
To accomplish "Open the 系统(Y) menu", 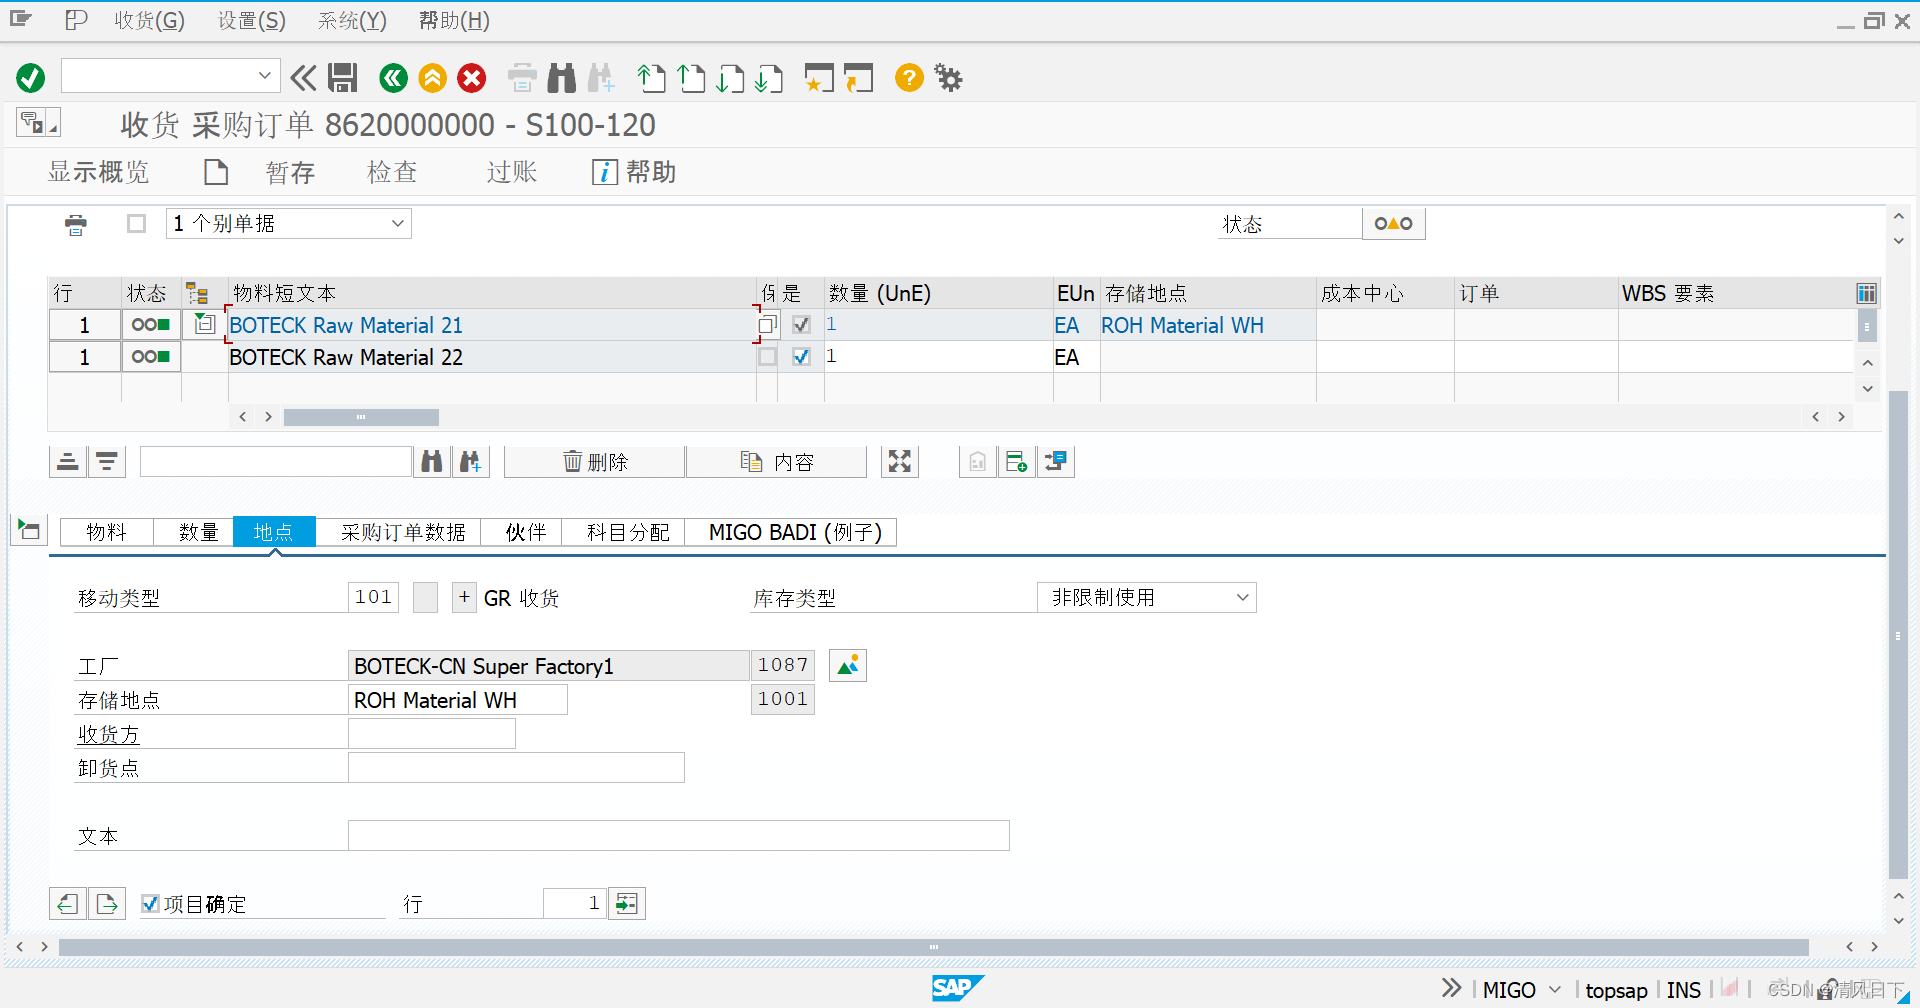I will point(352,21).
